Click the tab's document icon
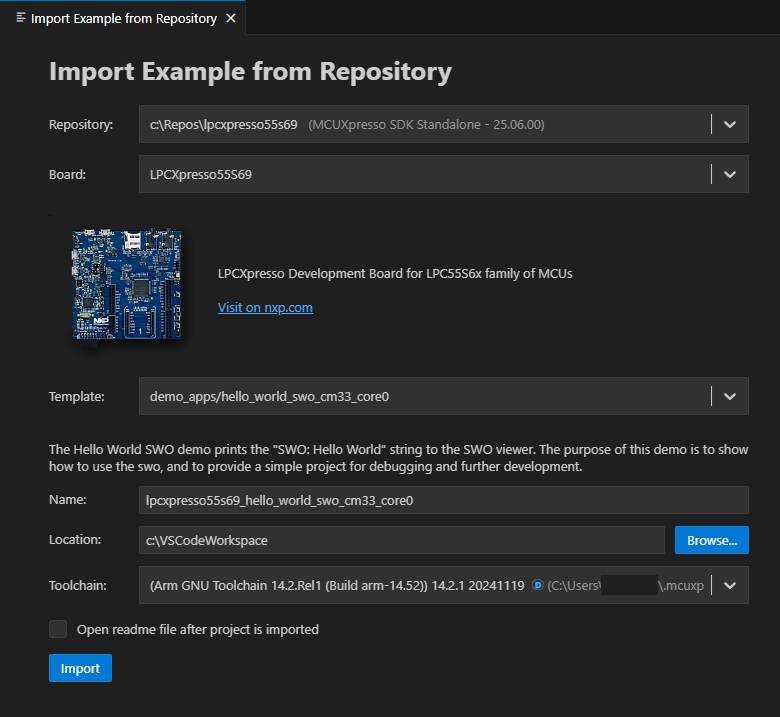This screenshot has width=780, height=717. pos(20,18)
